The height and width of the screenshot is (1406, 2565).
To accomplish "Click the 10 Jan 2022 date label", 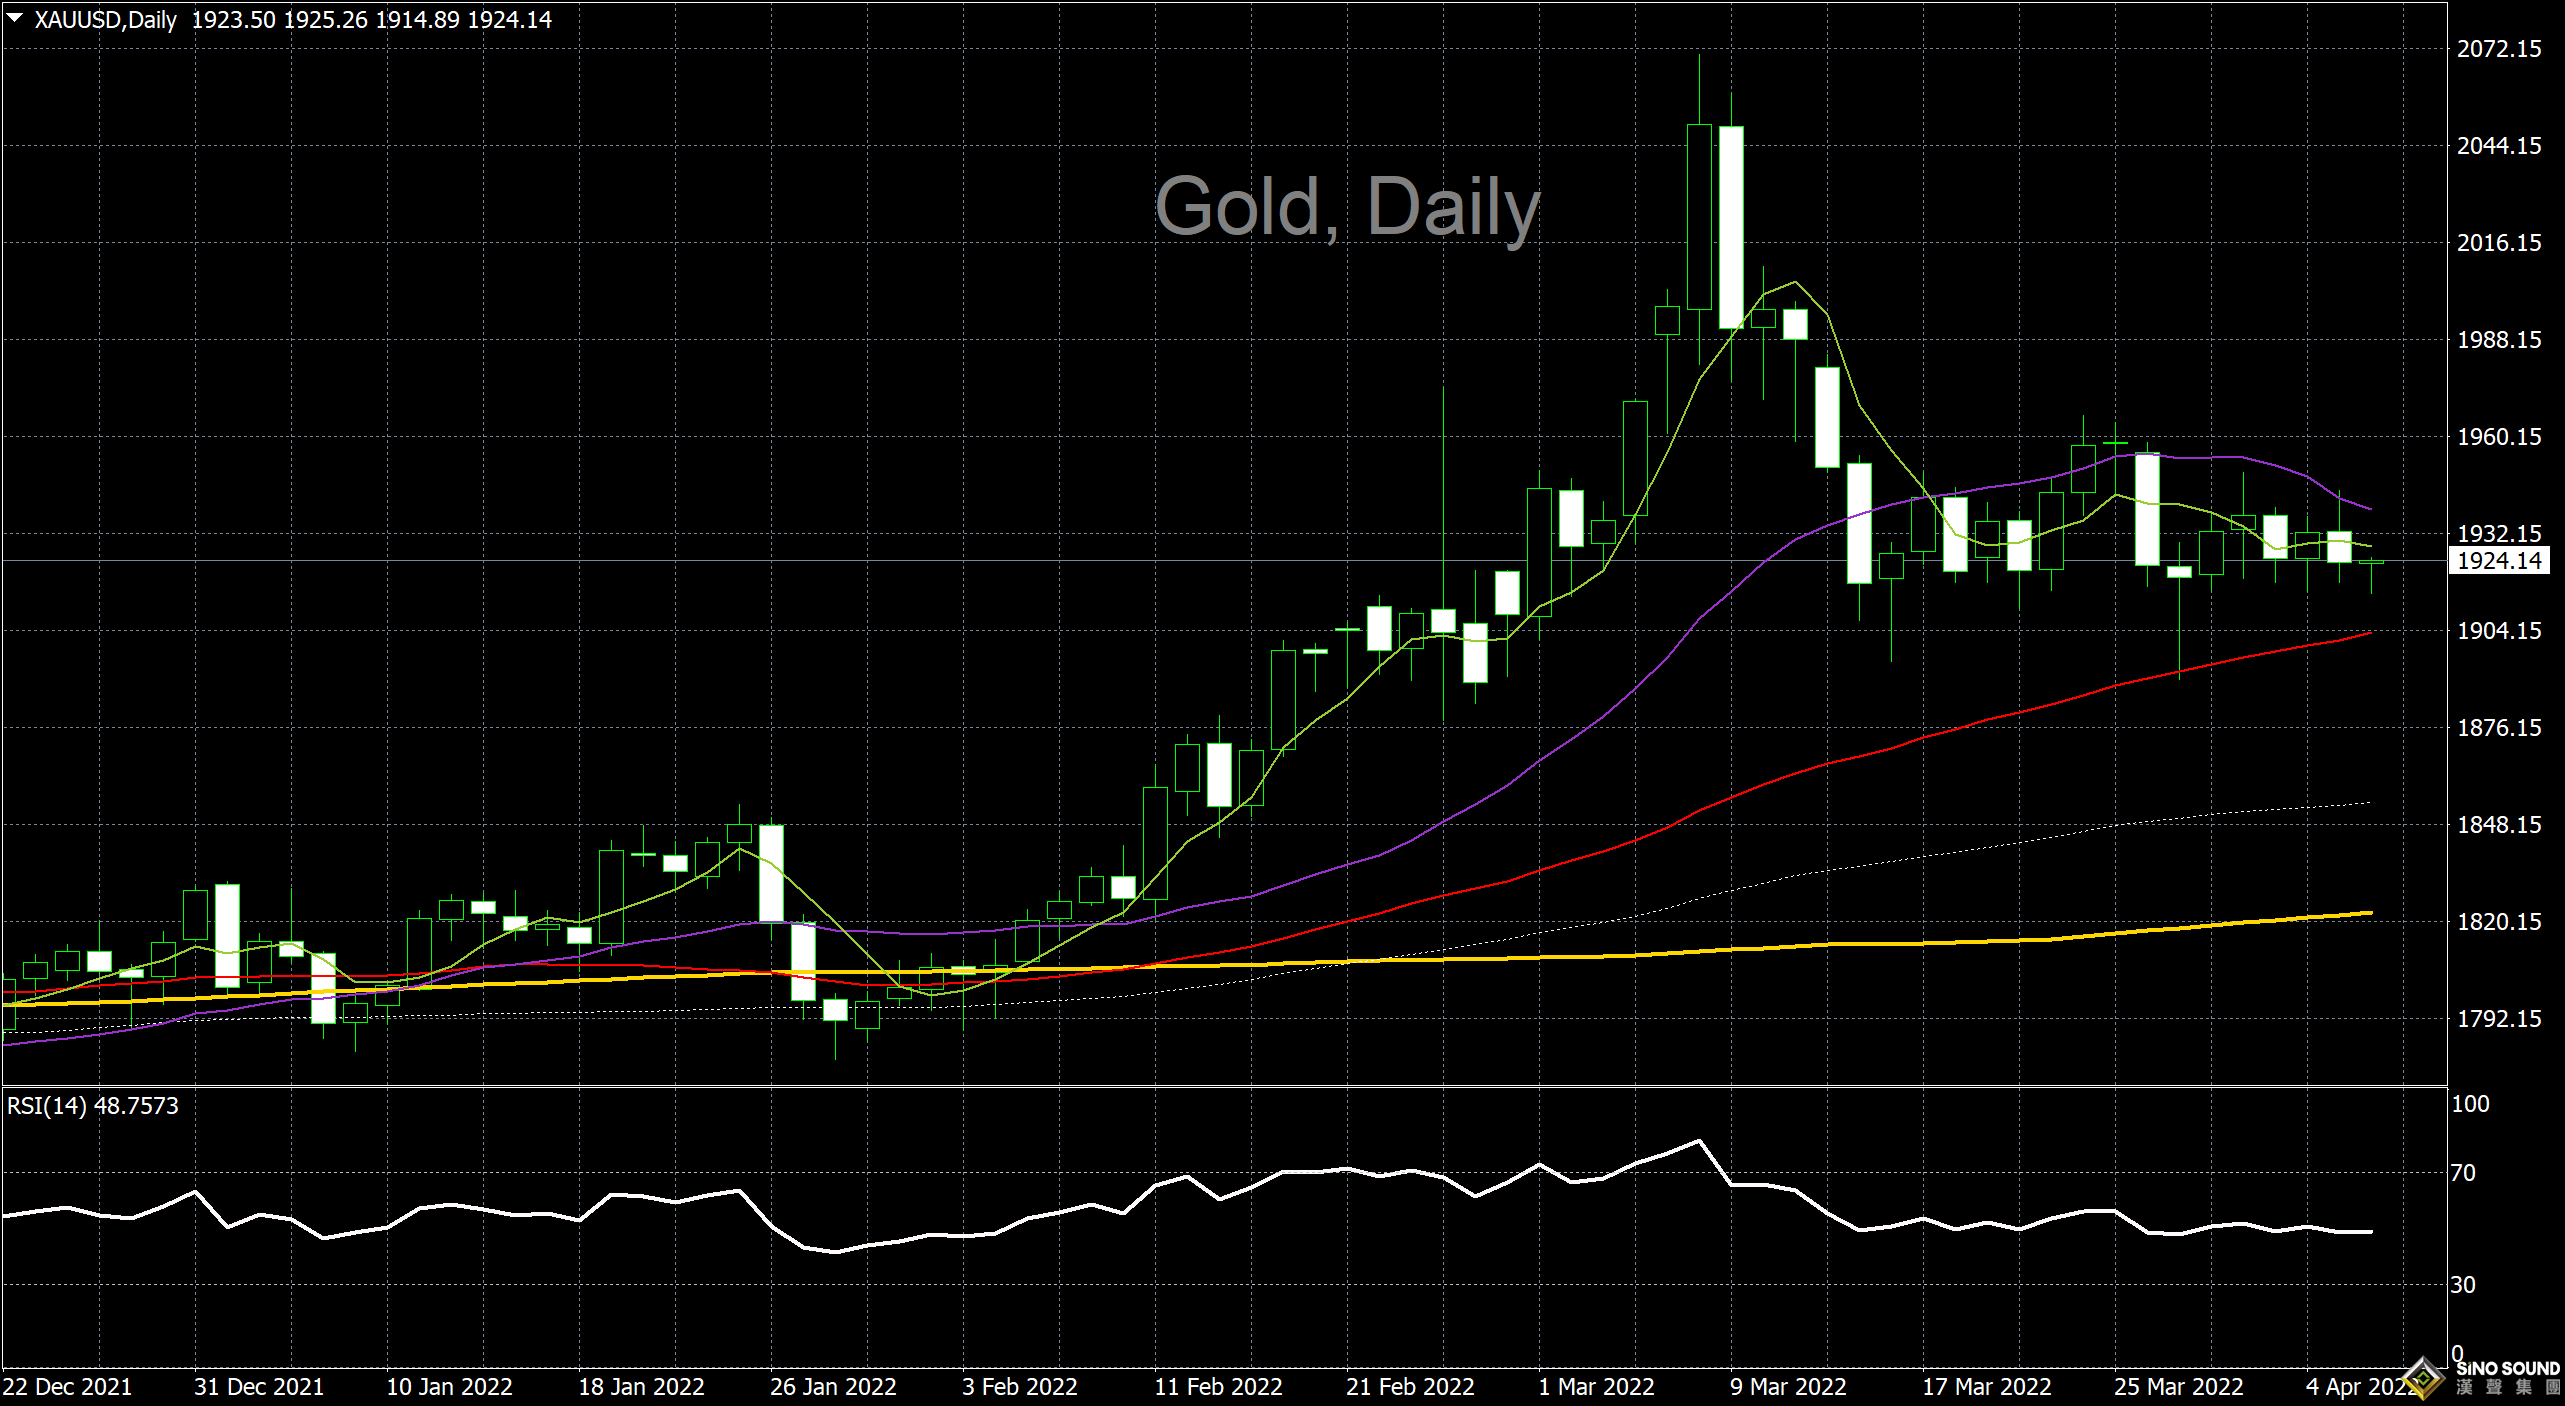I will (x=449, y=1387).
